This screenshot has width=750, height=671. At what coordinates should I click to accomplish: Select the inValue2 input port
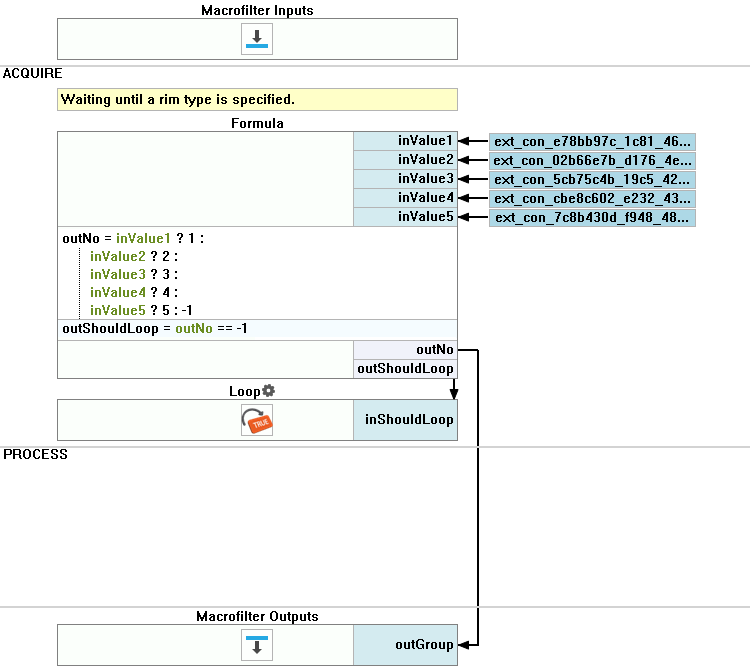405,160
